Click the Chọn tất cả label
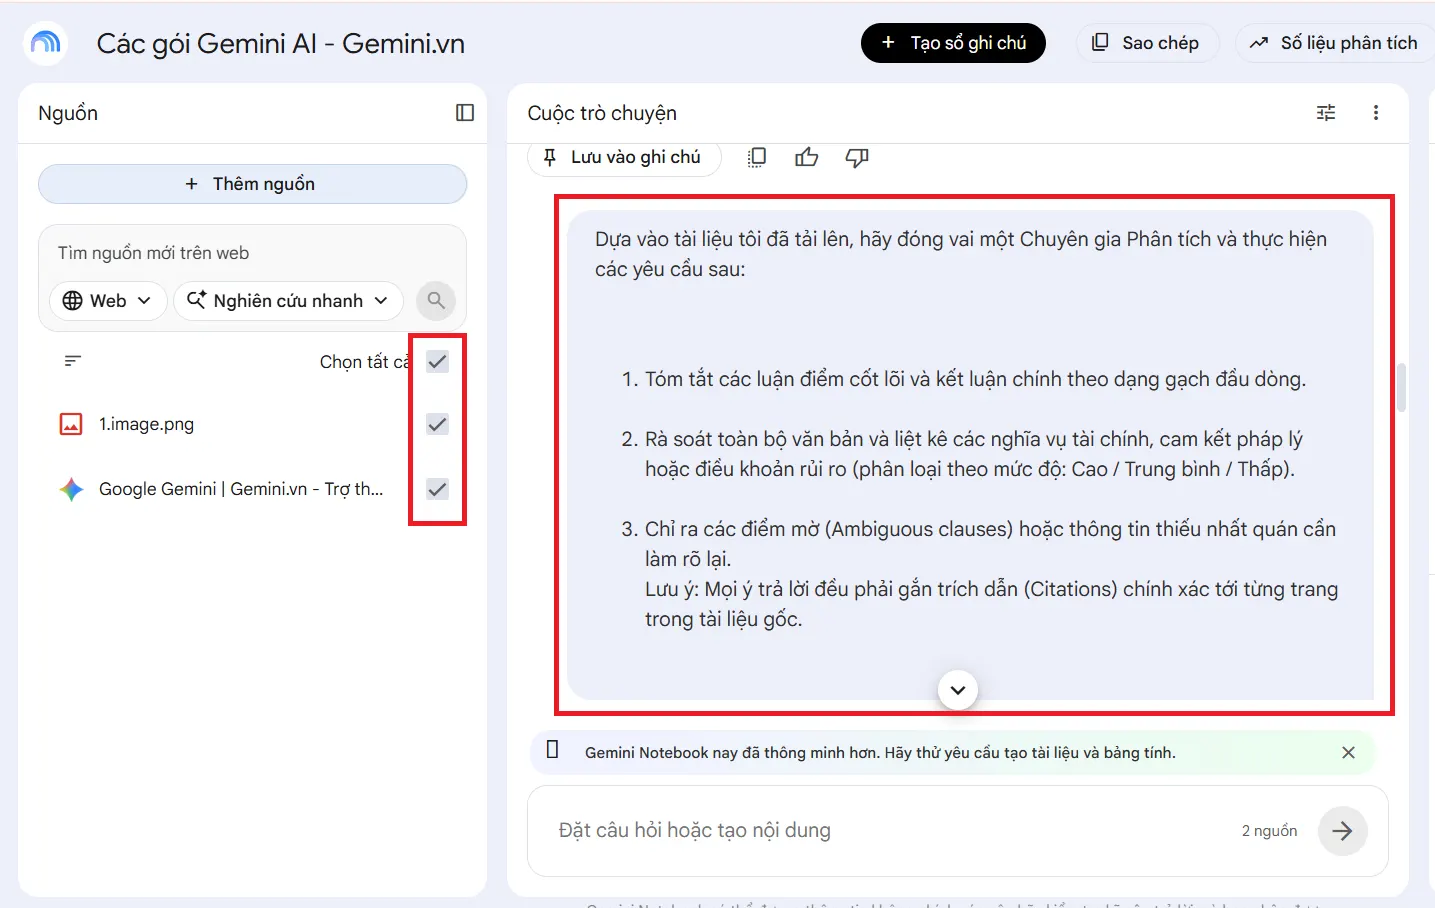This screenshot has height=908, width=1435. tap(365, 362)
